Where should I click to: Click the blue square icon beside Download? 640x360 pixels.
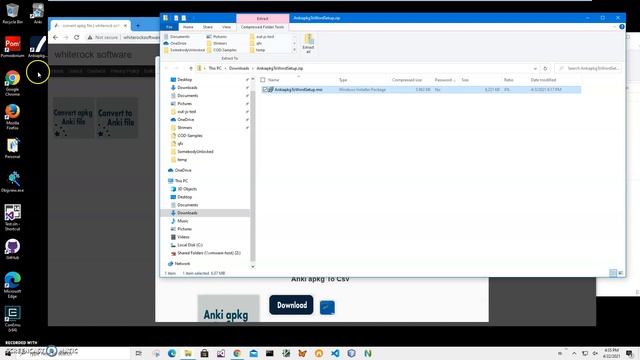click(x=327, y=307)
